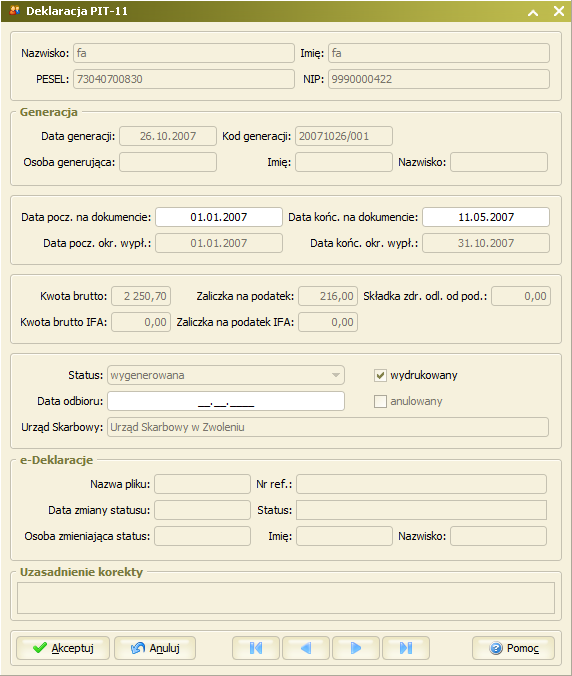572x676 pixels.
Task: Go to the next record
Action: tap(356, 648)
